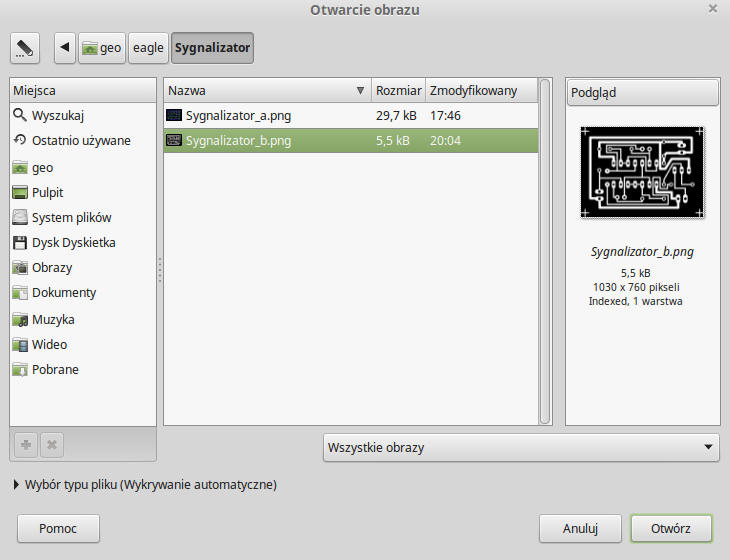Select Dysk Dyskietka floppy drive

click(x=73, y=243)
